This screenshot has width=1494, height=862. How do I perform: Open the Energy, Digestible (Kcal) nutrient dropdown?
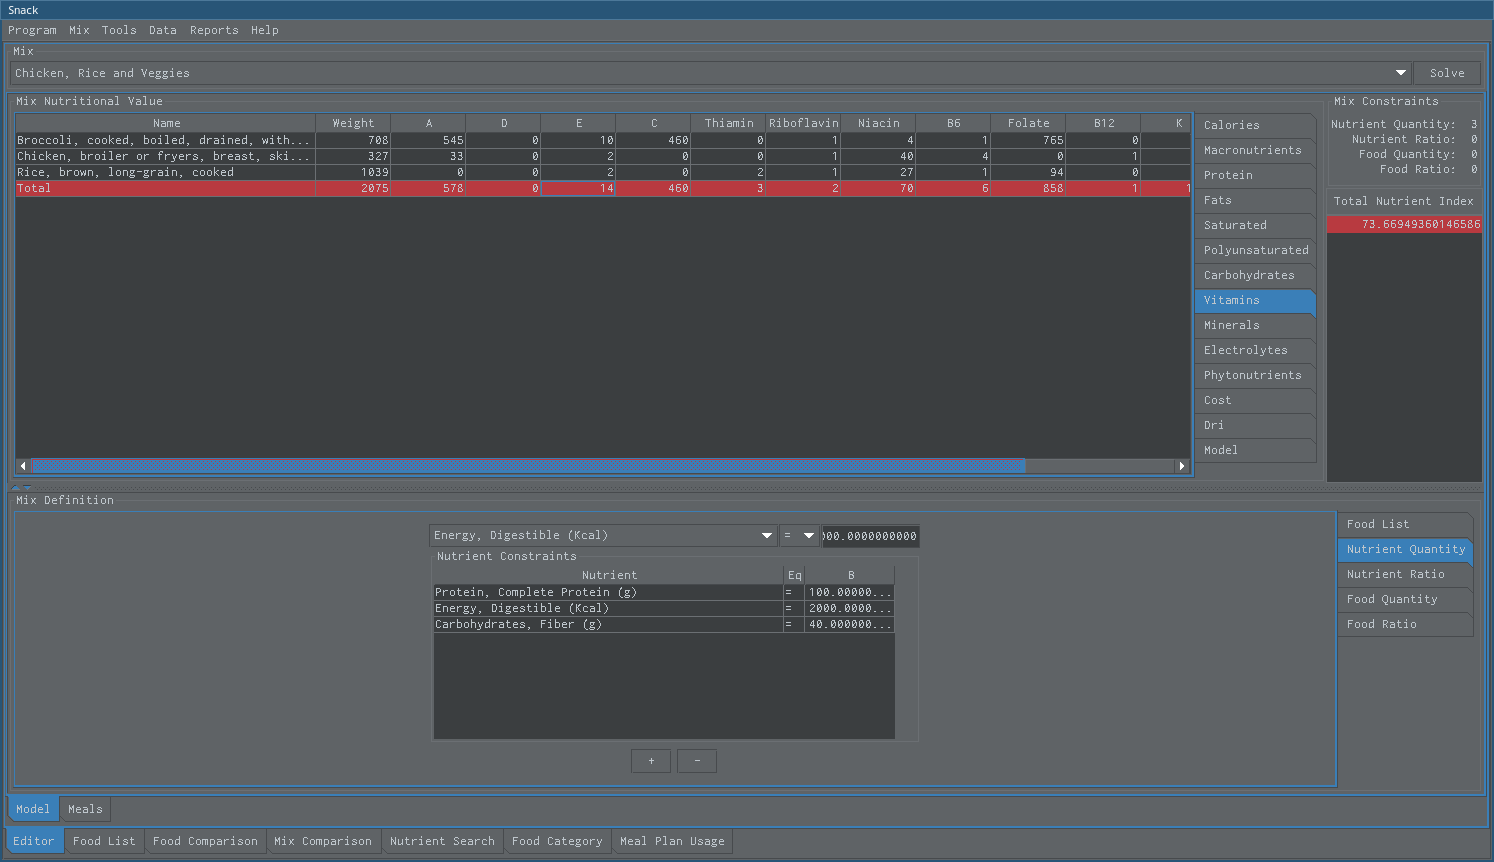tap(603, 535)
